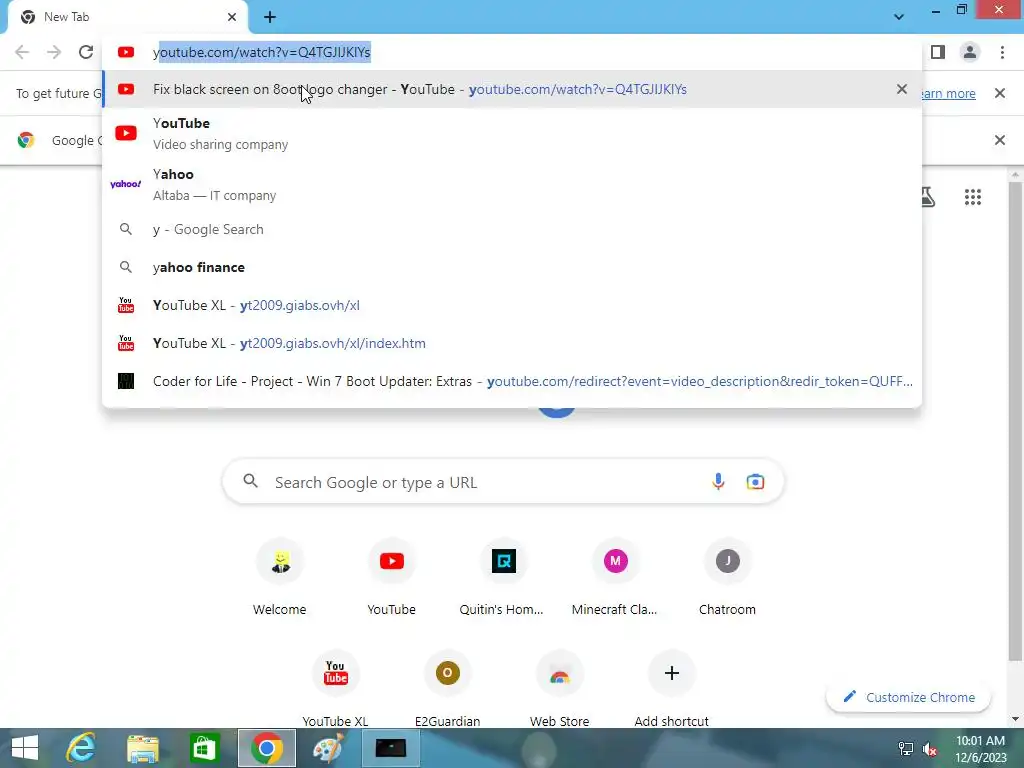Screen dimensions: 1024x768
Task: Switch to the command prompt taskbar window
Action: pyautogui.click(x=391, y=748)
